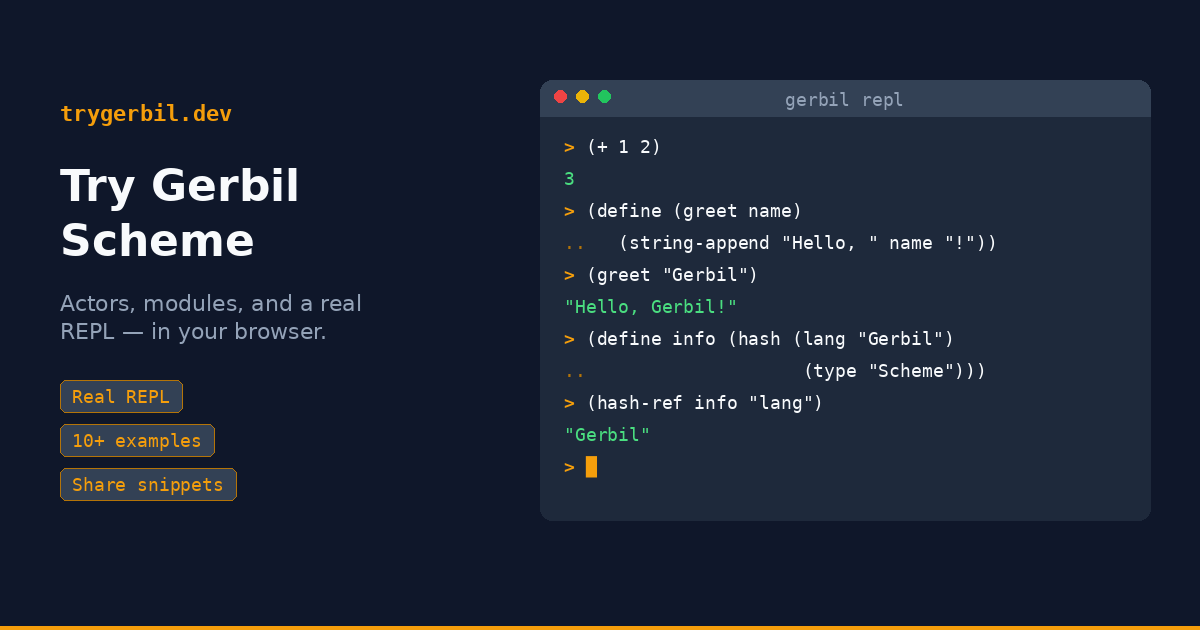Click the continuation dots before (type "Scheme") line

(x=574, y=372)
